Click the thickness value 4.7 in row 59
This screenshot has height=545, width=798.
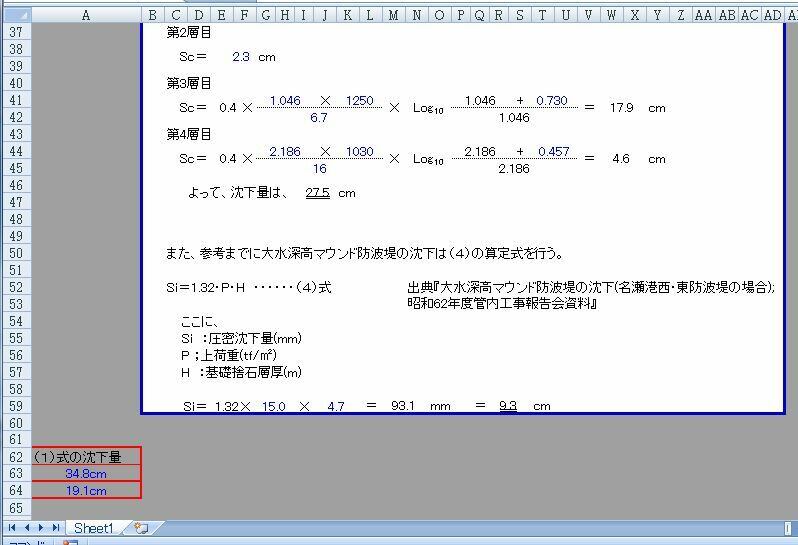(336, 406)
